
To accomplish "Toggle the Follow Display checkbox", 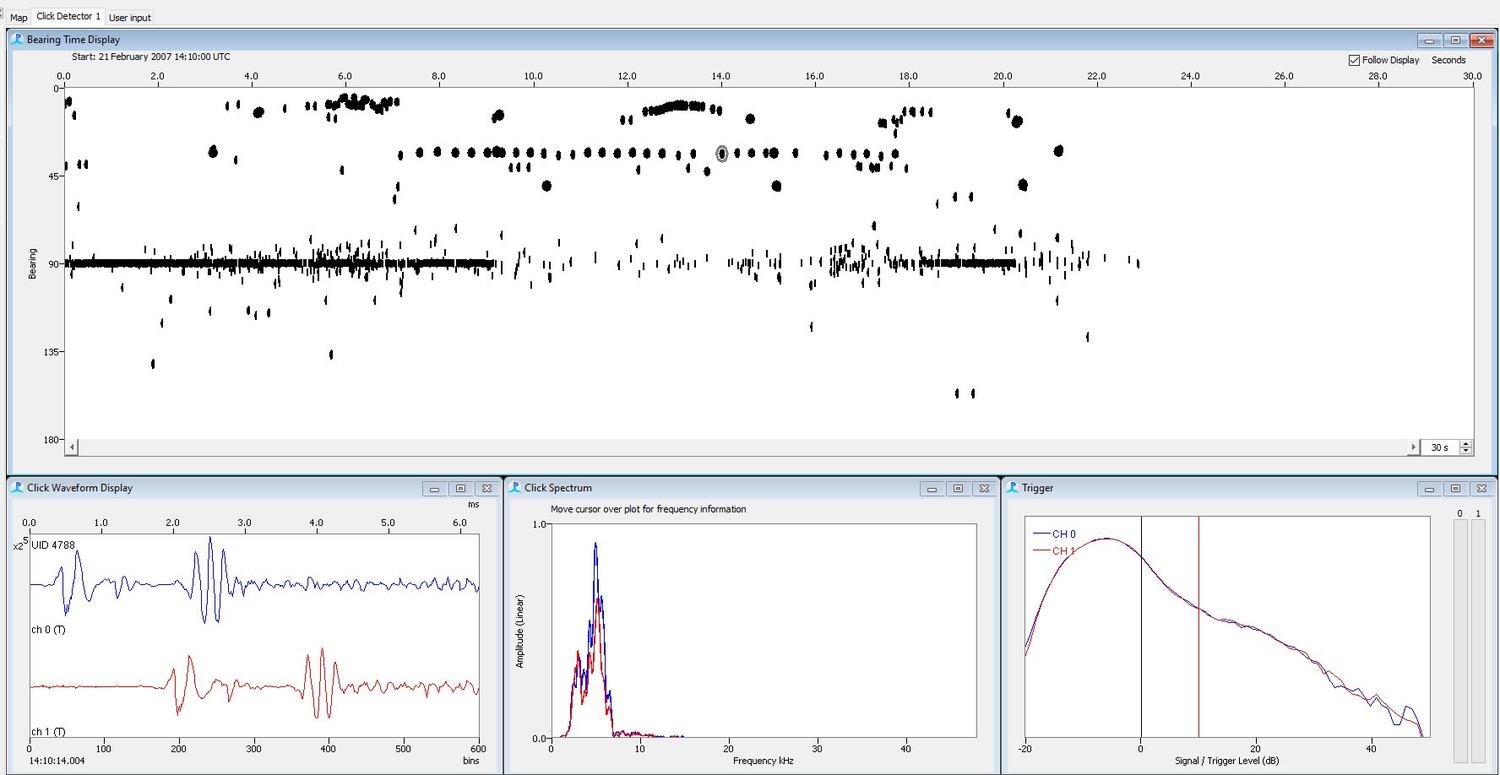I will (x=1355, y=60).
